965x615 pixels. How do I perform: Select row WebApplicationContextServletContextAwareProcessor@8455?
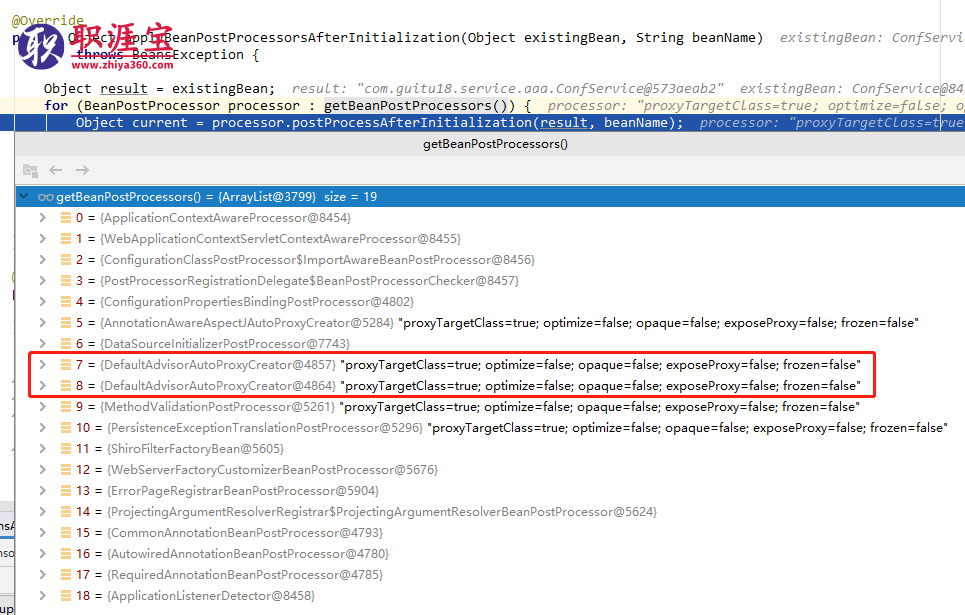click(490, 238)
